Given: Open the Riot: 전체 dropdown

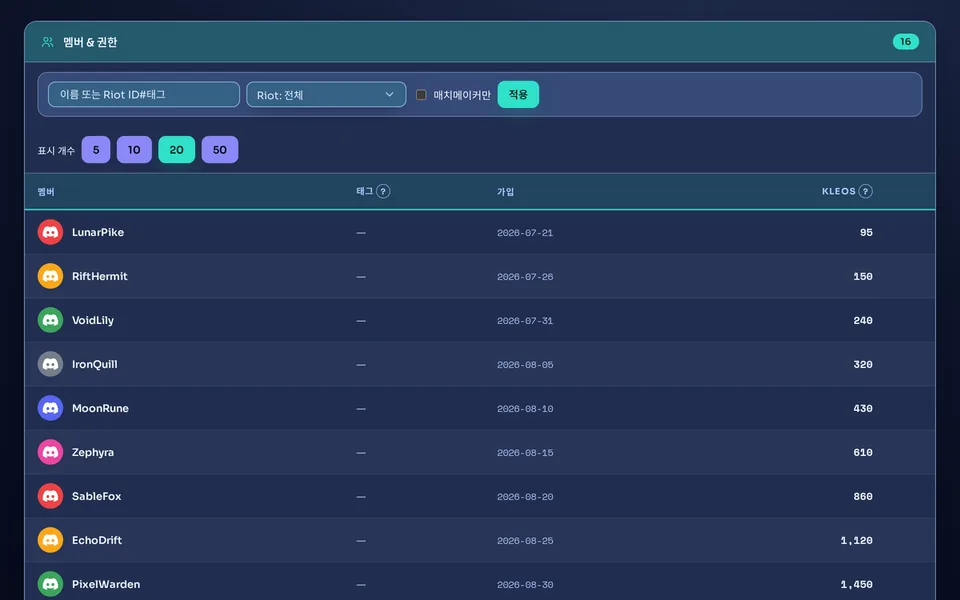Looking at the screenshot, I should 326,95.
